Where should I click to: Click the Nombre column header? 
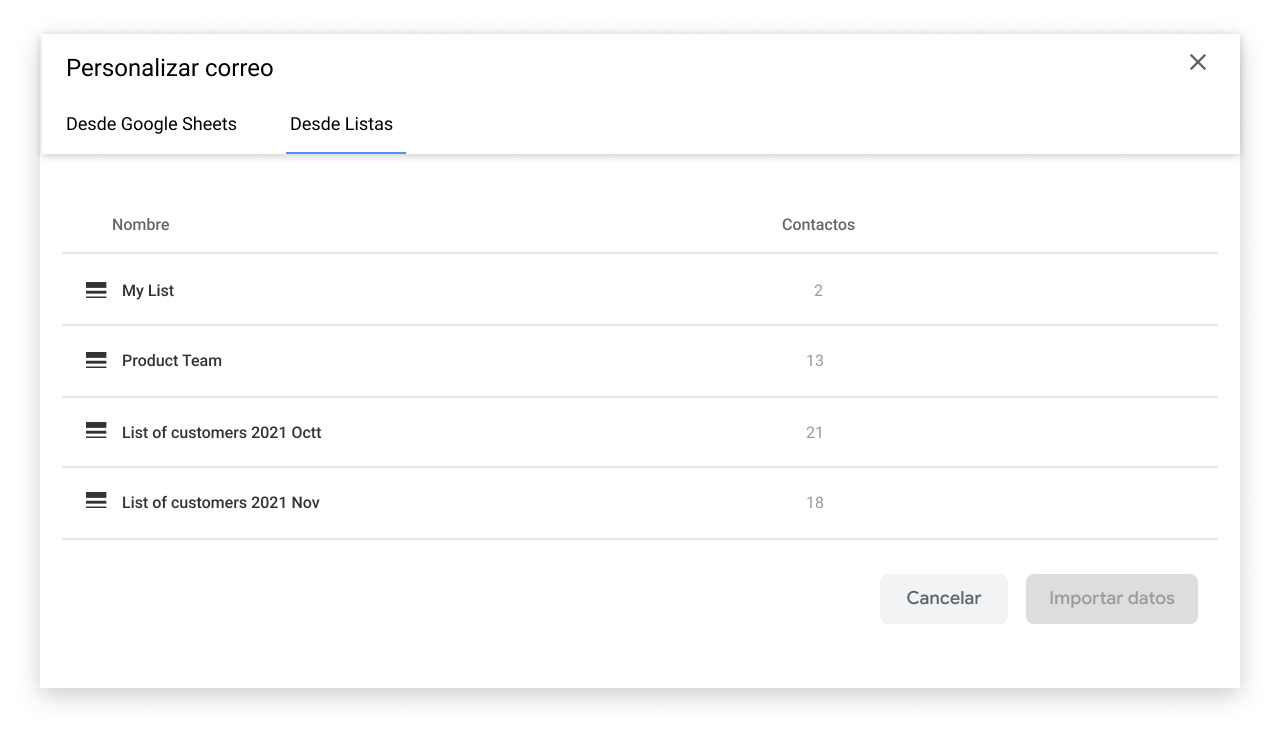[140, 225]
